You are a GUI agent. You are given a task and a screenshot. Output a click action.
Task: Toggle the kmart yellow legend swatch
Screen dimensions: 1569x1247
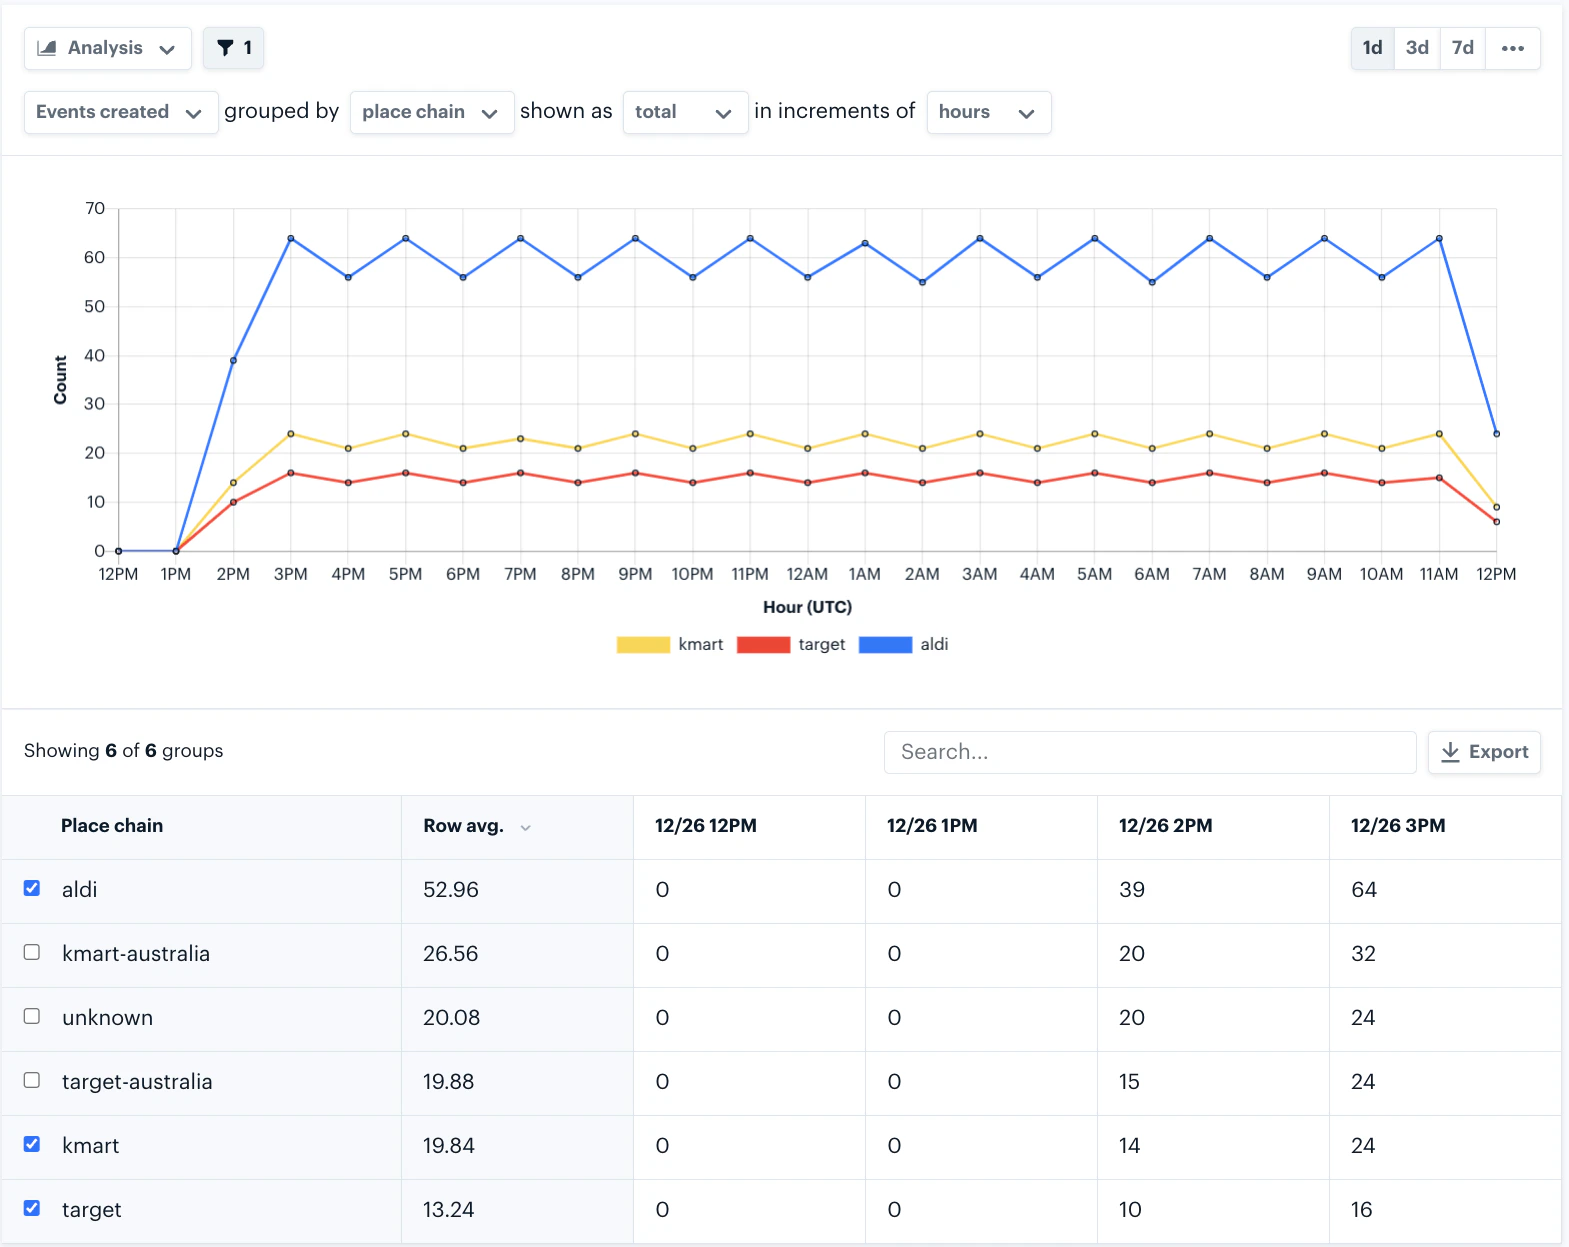coord(643,645)
